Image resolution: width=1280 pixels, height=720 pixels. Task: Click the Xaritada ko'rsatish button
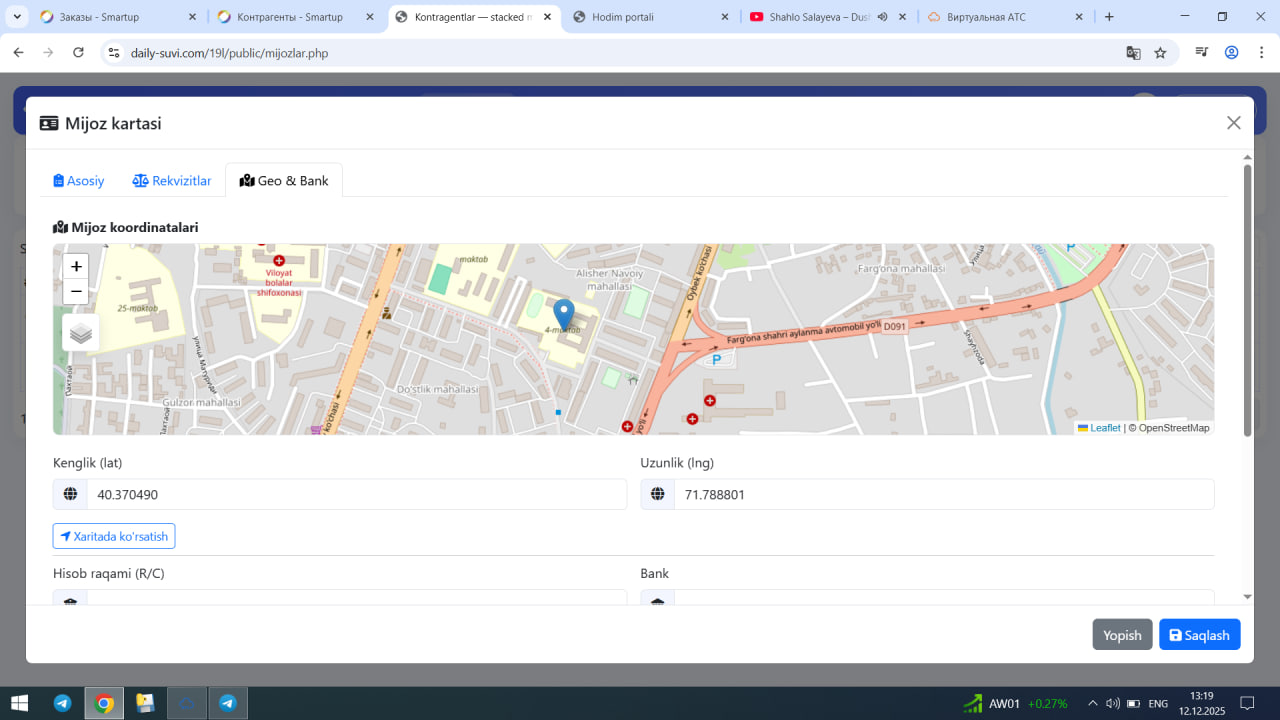[114, 536]
